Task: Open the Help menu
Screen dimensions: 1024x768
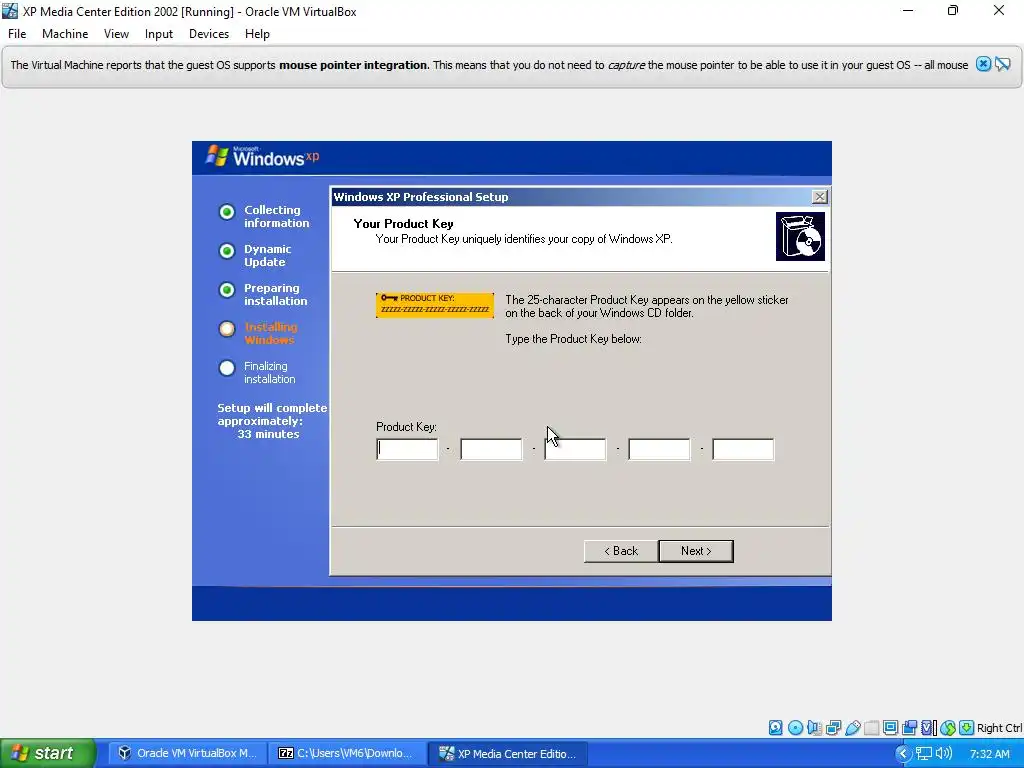Action: pyautogui.click(x=257, y=34)
